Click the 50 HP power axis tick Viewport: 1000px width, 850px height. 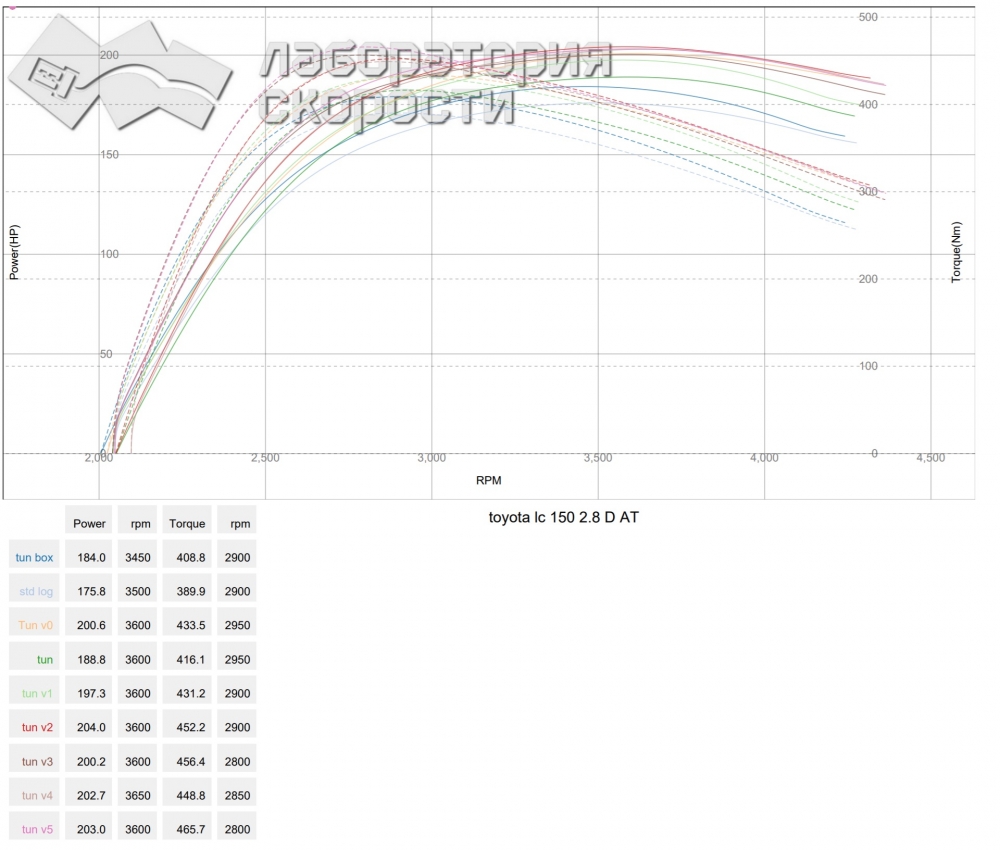pos(106,354)
